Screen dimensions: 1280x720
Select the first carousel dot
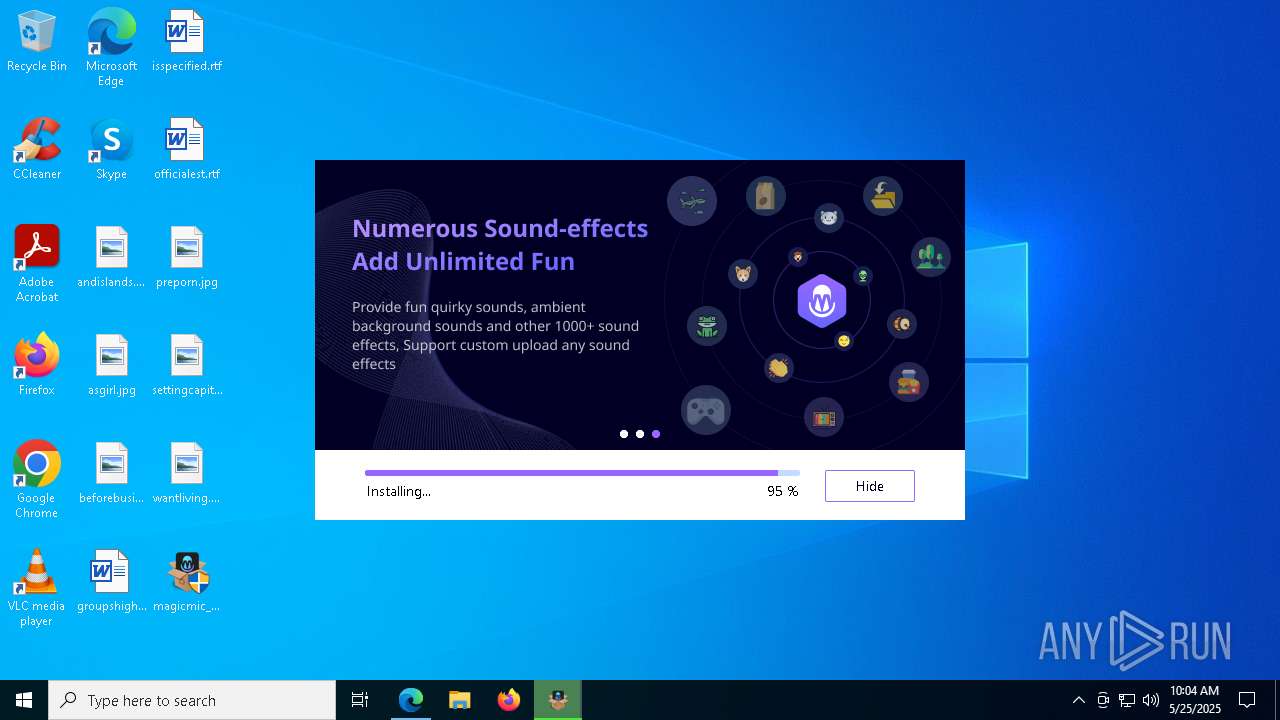pos(624,434)
